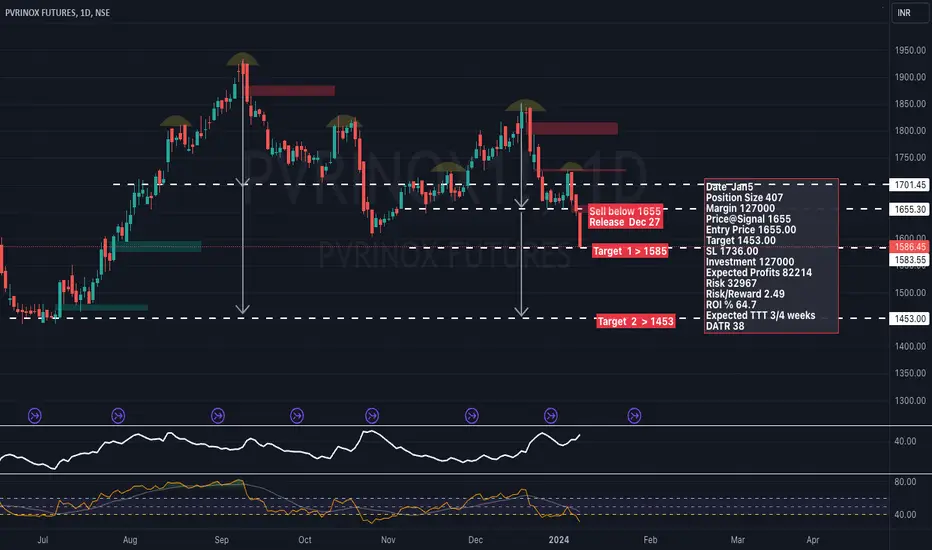Click 'Risk 32967' in the info box

tap(731, 283)
